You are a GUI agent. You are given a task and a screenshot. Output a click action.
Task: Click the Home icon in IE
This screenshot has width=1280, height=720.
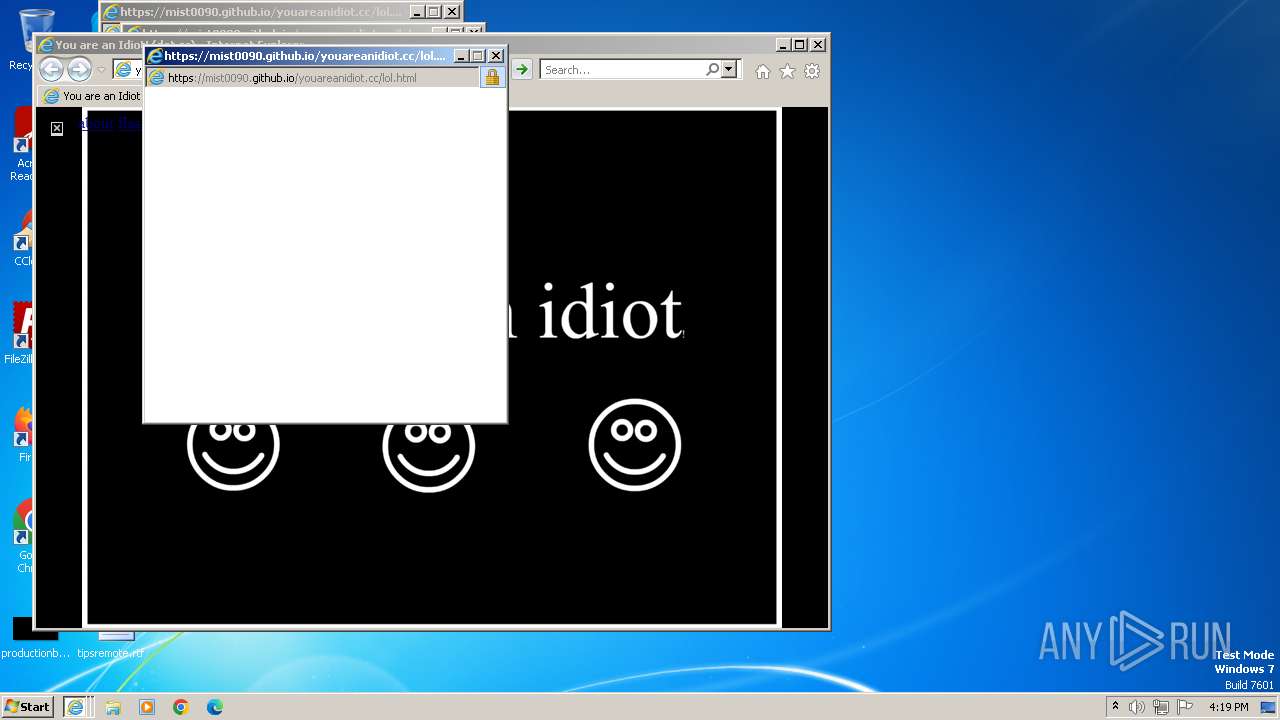(763, 71)
